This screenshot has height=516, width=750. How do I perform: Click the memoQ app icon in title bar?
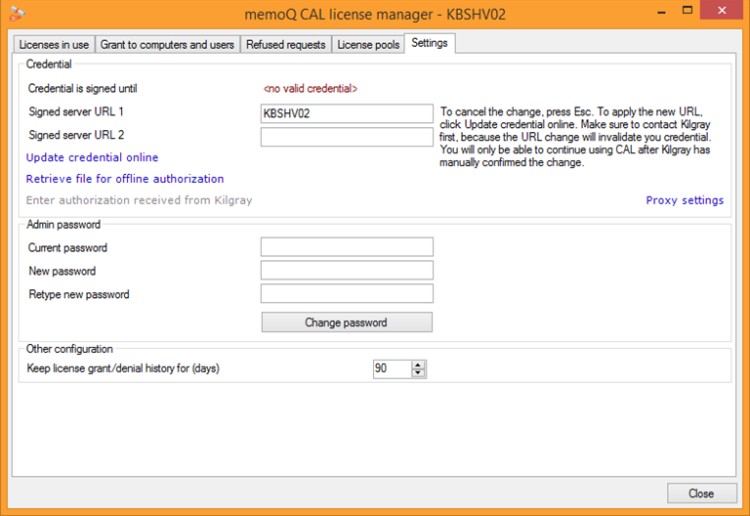pyautogui.click(x=17, y=13)
